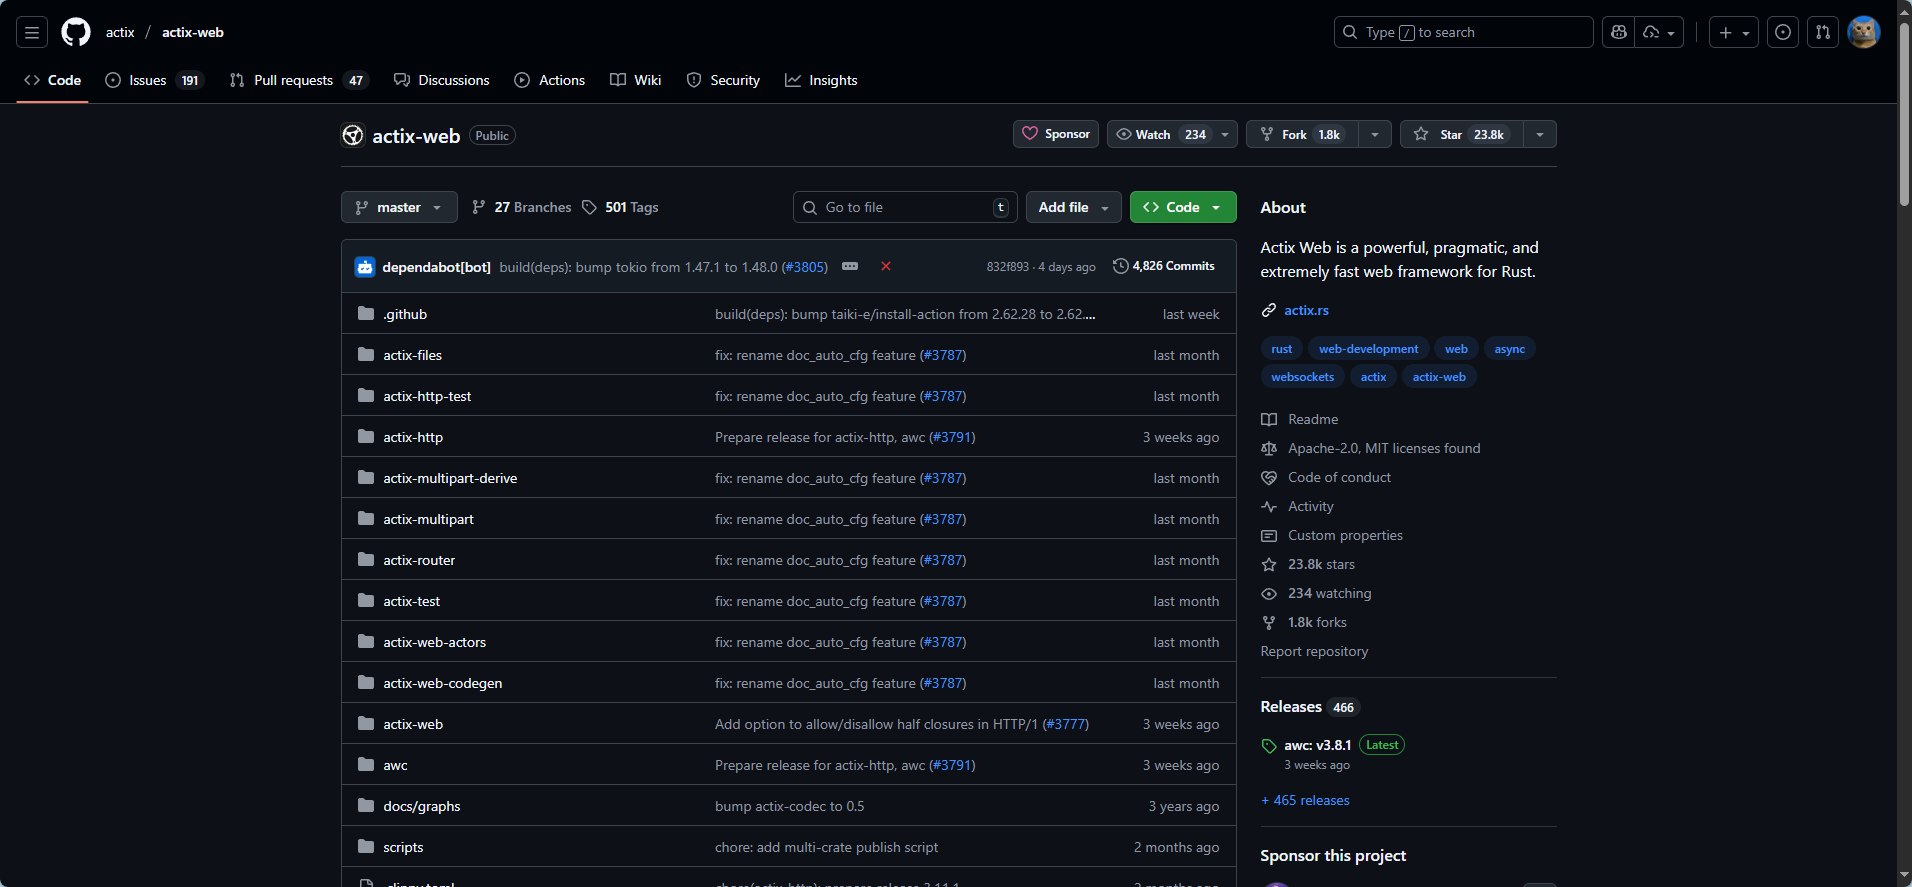Focus the Type / to search box

pos(1463,32)
